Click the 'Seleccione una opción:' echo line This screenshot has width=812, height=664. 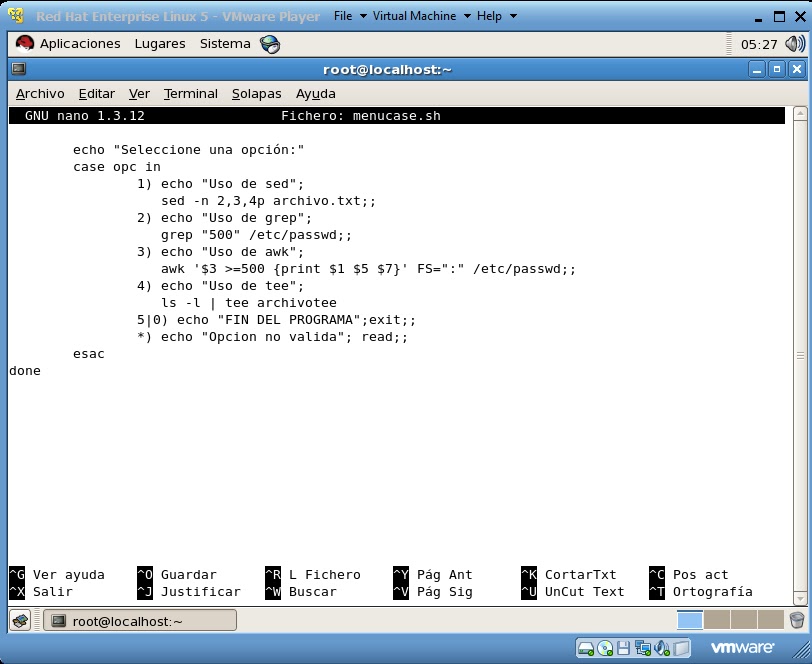188,150
